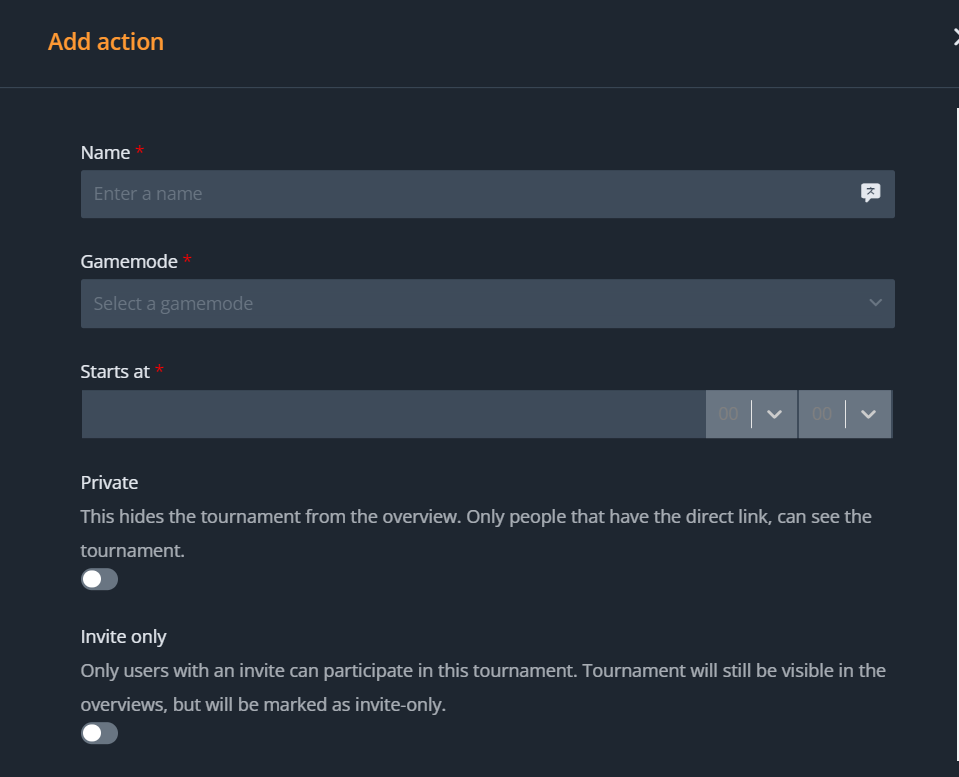The height and width of the screenshot is (777, 959).
Task: Focus the Enter a name field
Action: tap(470, 194)
